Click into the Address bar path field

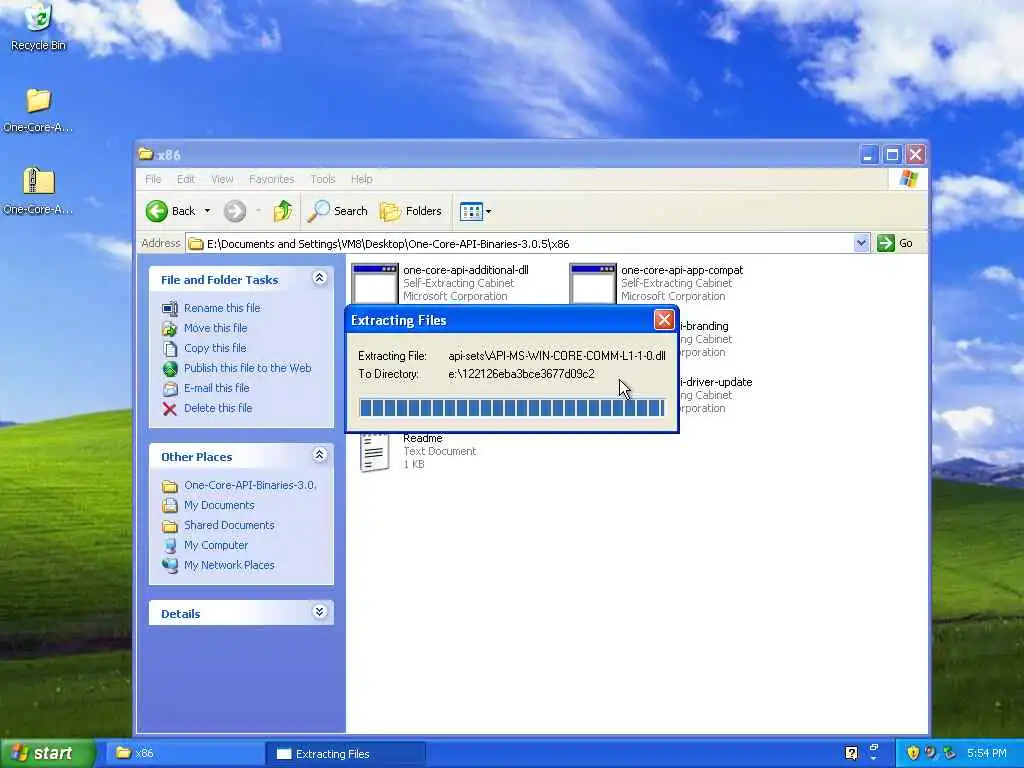(x=519, y=244)
